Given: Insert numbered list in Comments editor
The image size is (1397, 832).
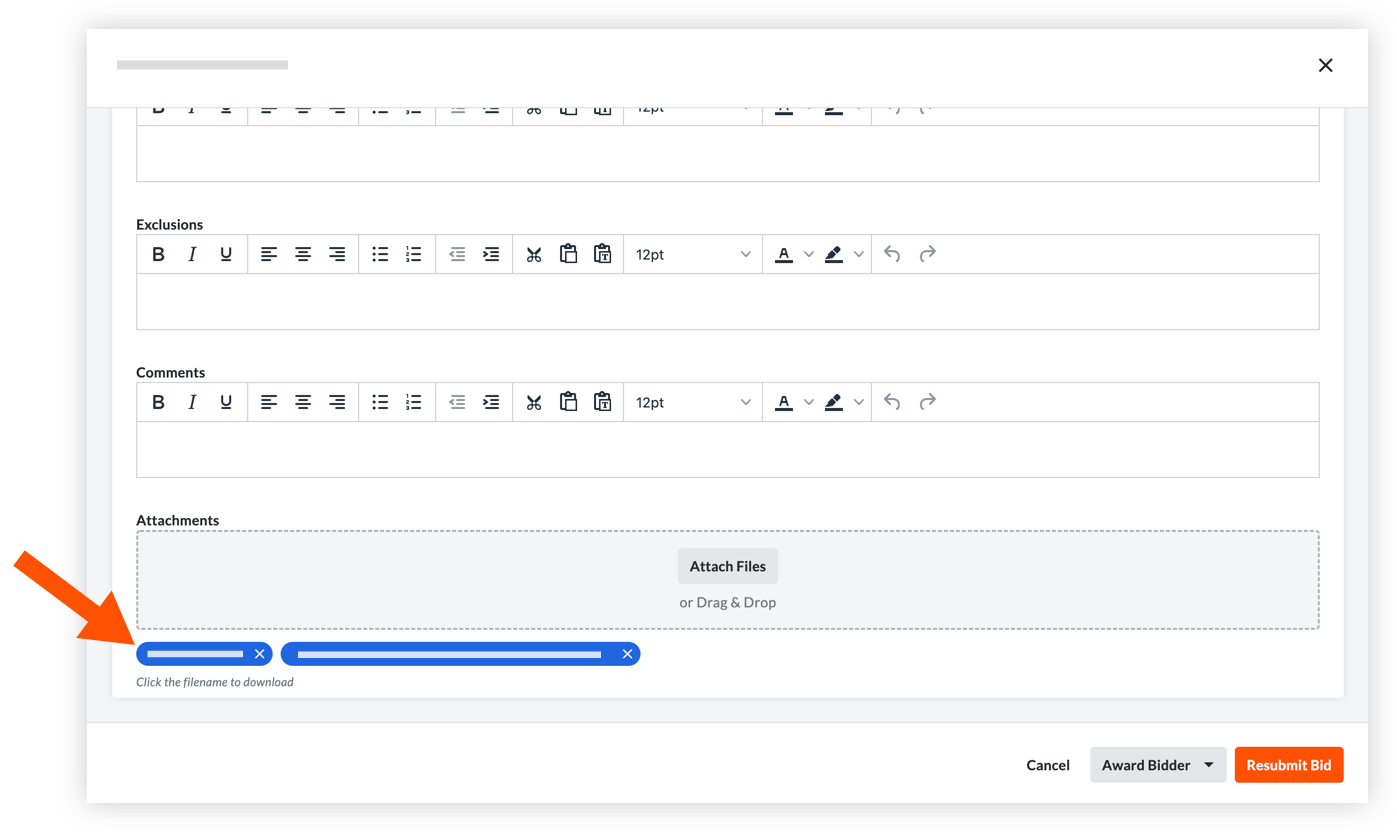Looking at the screenshot, I should [414, 402].
